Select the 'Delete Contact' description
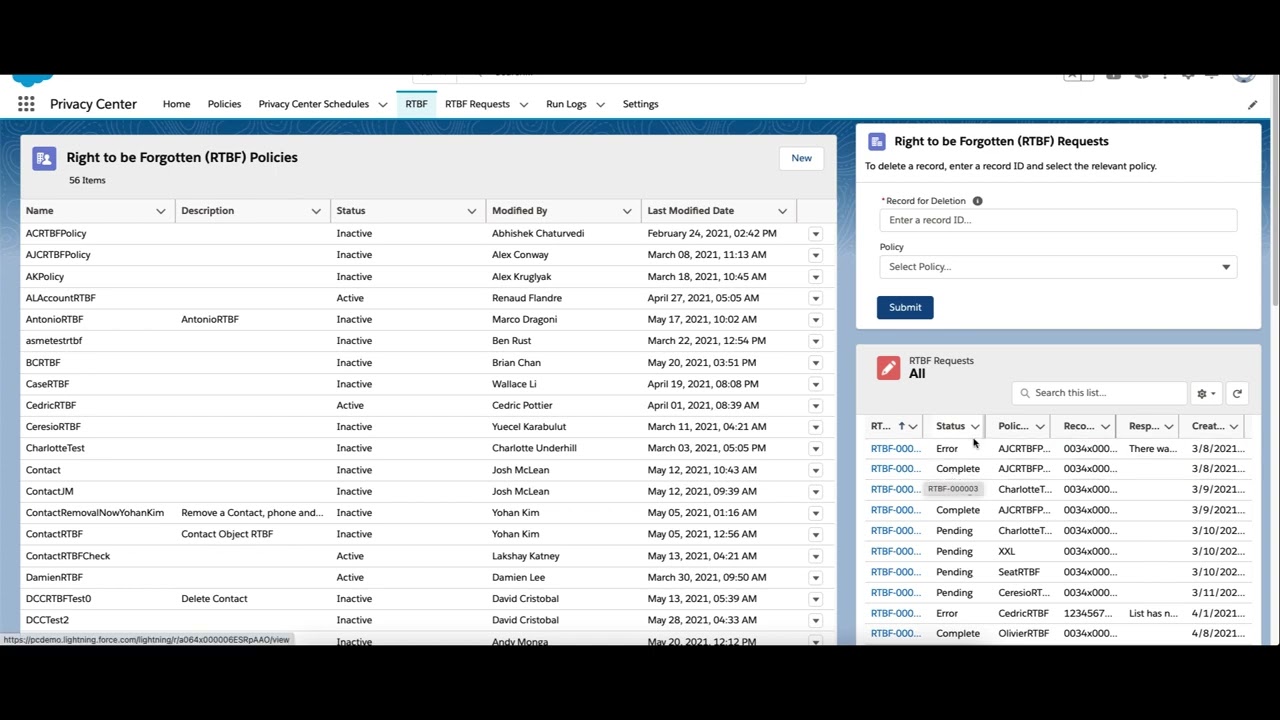 [214, 599]
